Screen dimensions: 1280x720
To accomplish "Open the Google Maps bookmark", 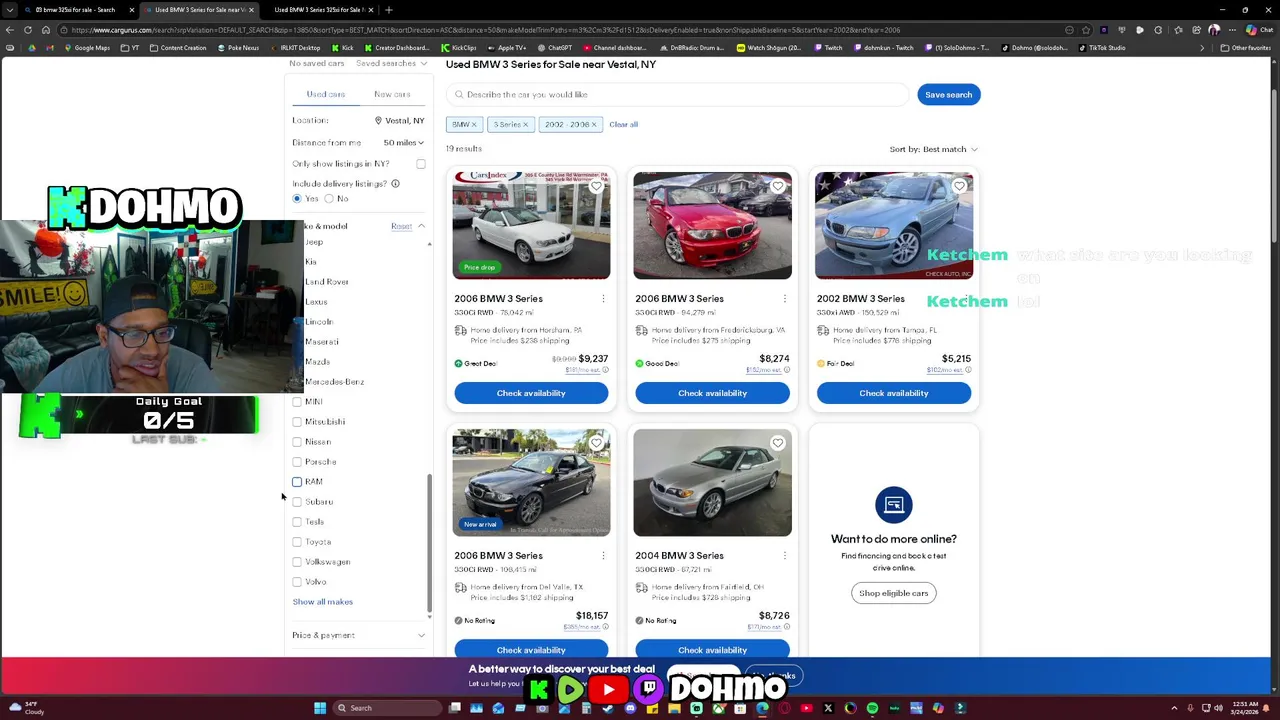I will coord(86,48).
